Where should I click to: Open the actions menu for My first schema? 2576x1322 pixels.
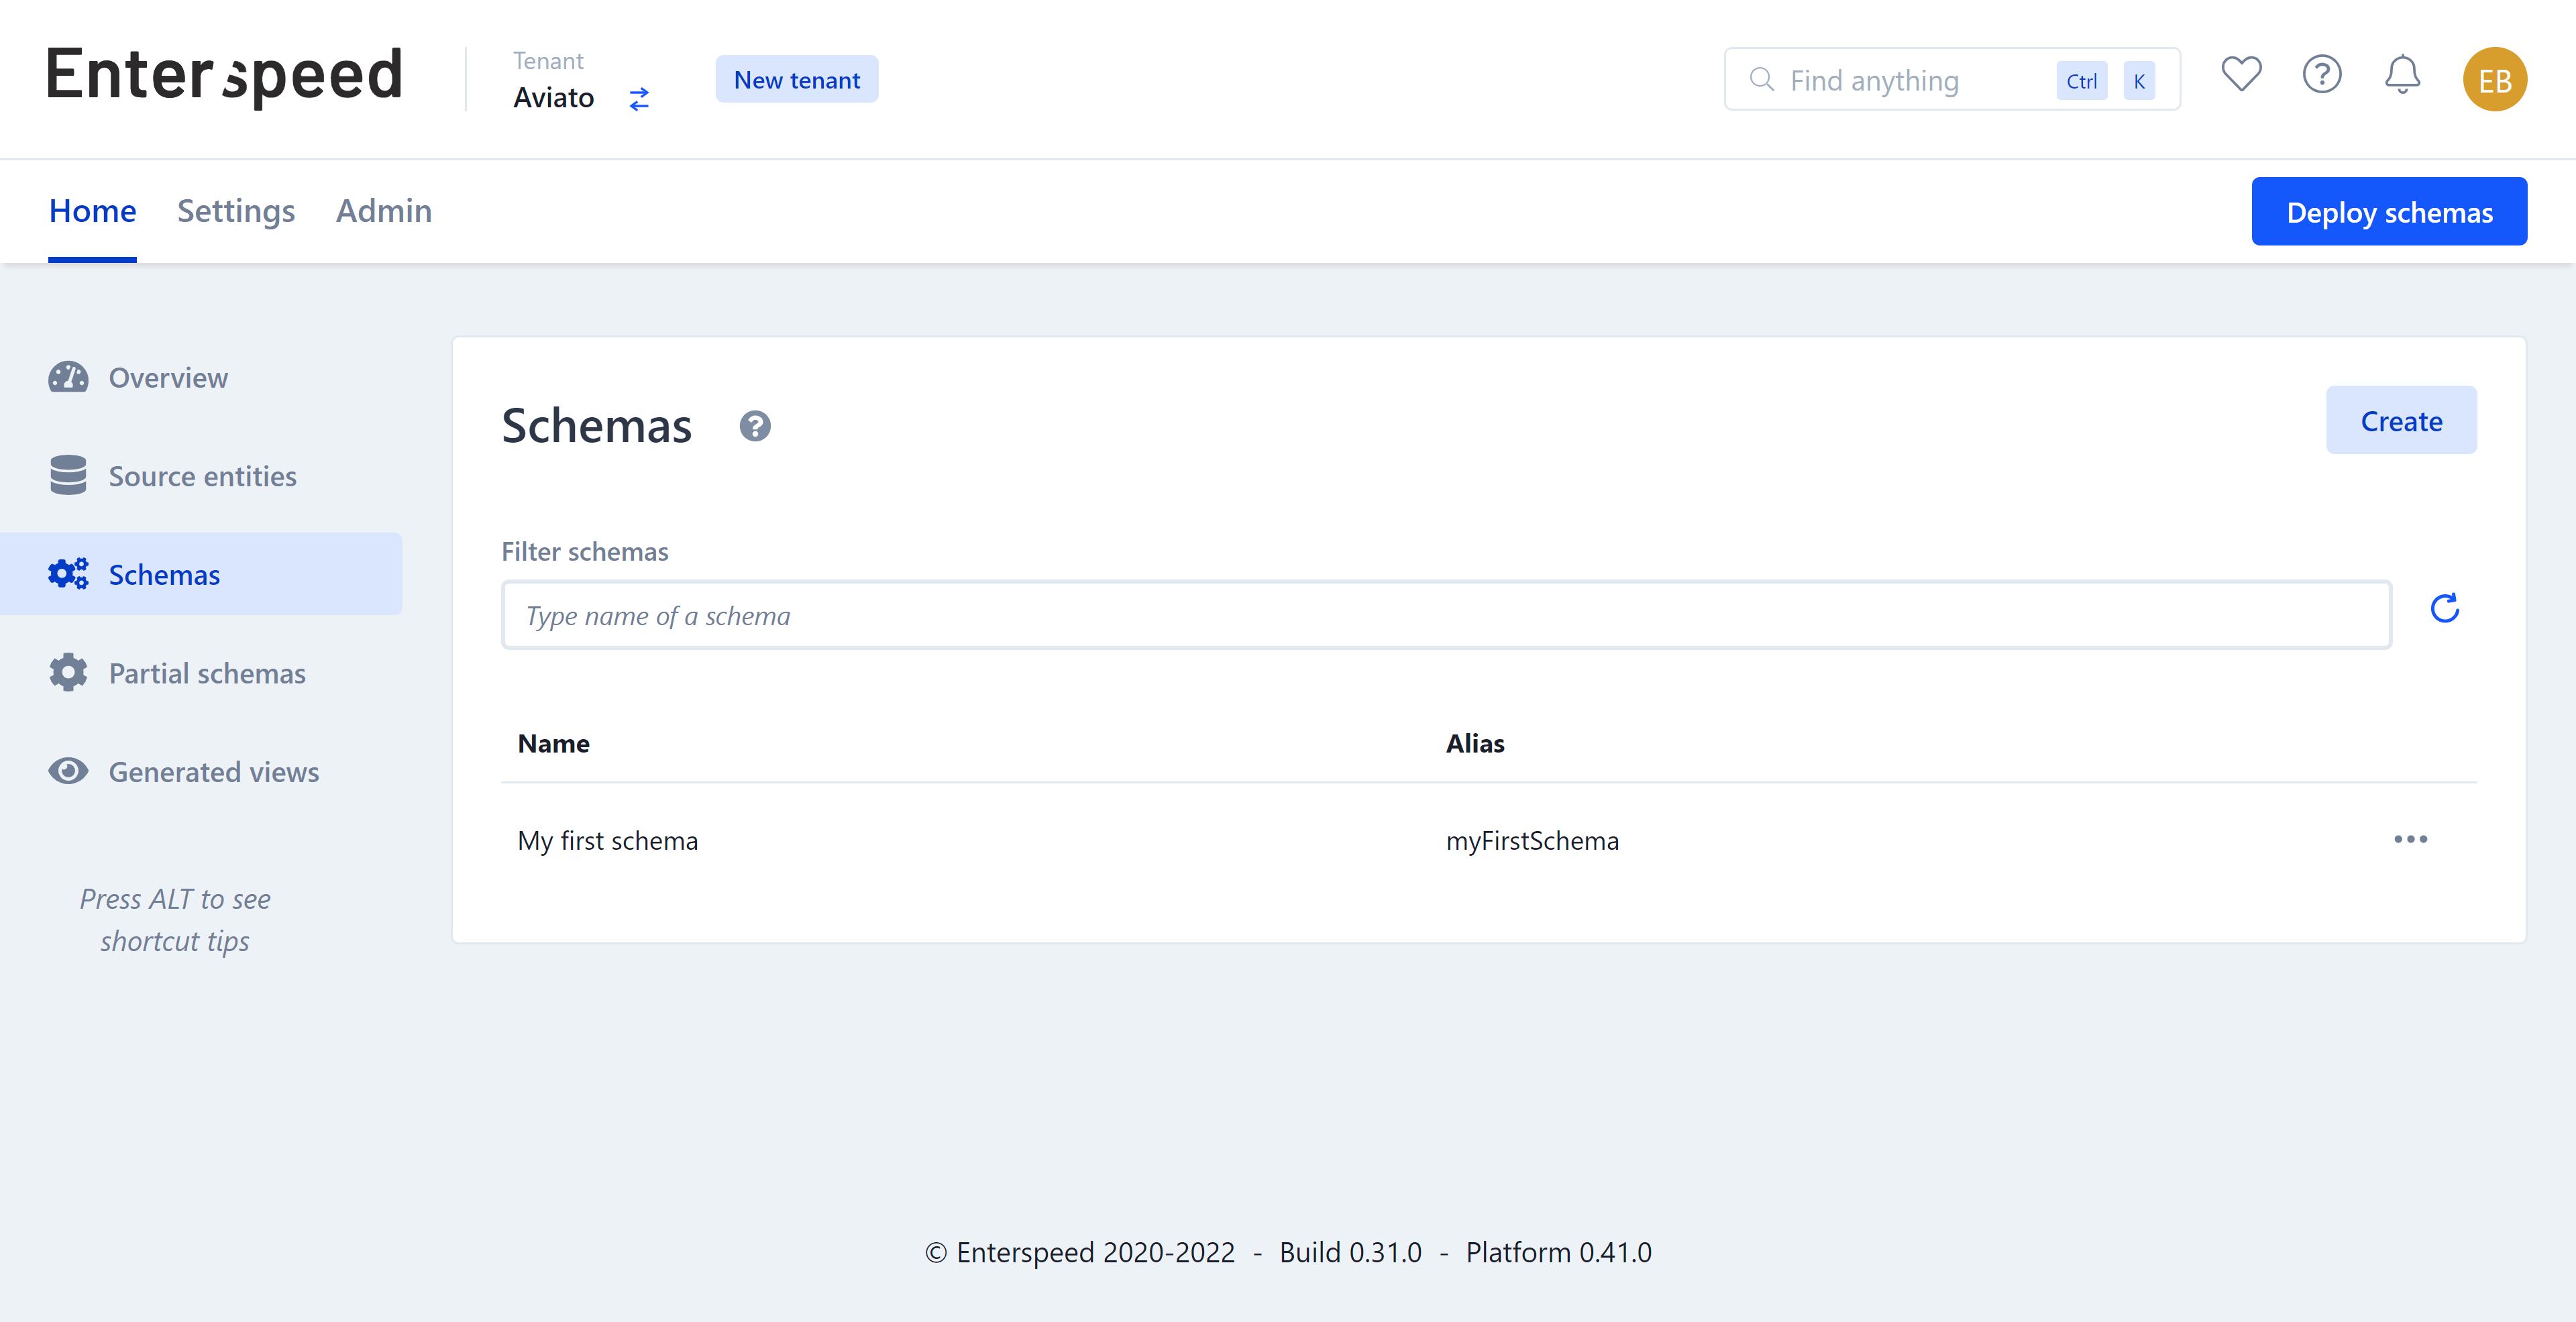[x=2410, y=839]
